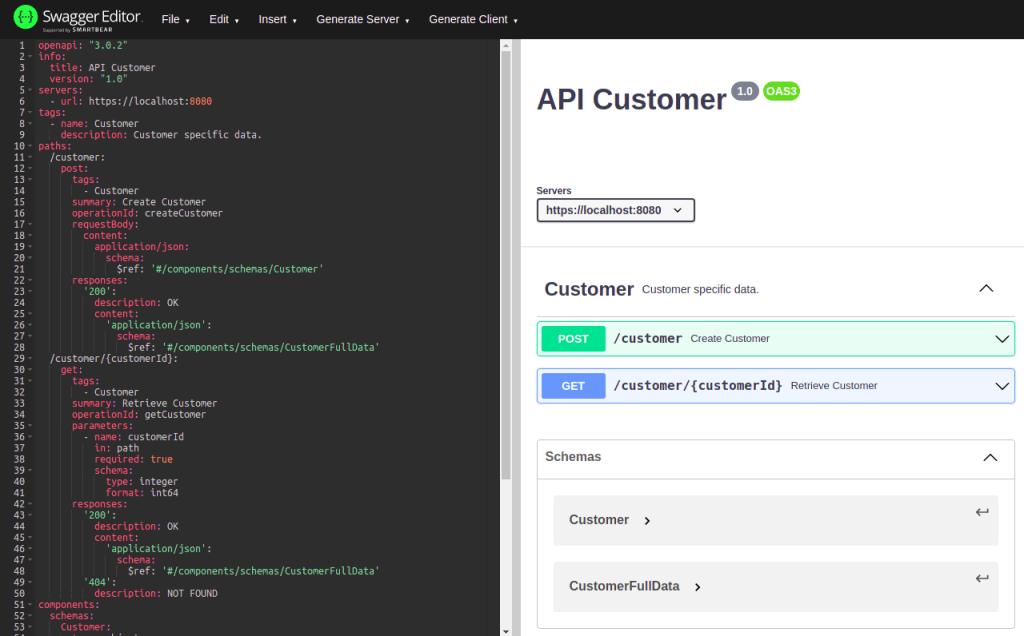Open the File menu
Image resolution: width=1024 pixels, height=636 pixels.
[x=174, y=18]
